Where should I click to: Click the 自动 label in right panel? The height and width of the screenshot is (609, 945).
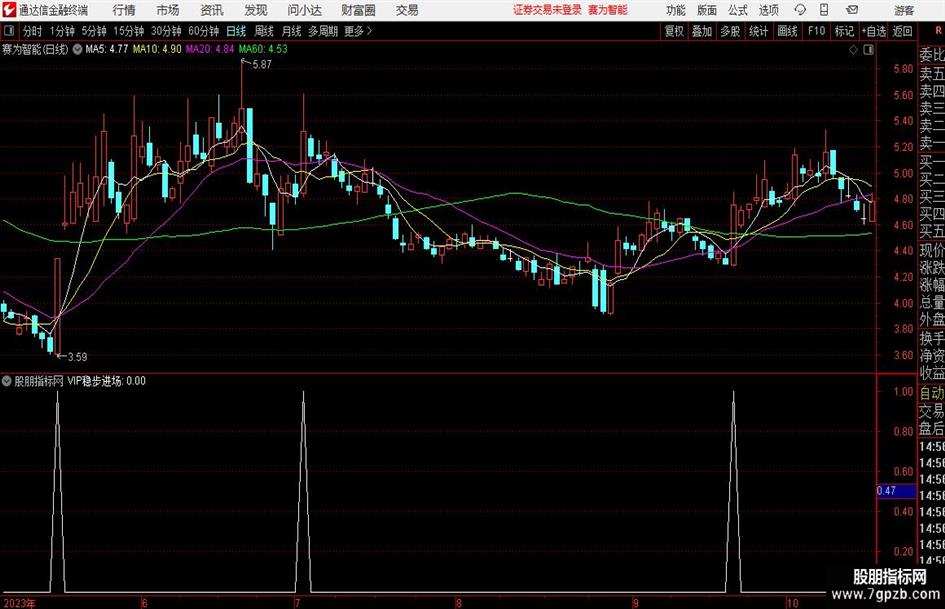tap(932, 393)
